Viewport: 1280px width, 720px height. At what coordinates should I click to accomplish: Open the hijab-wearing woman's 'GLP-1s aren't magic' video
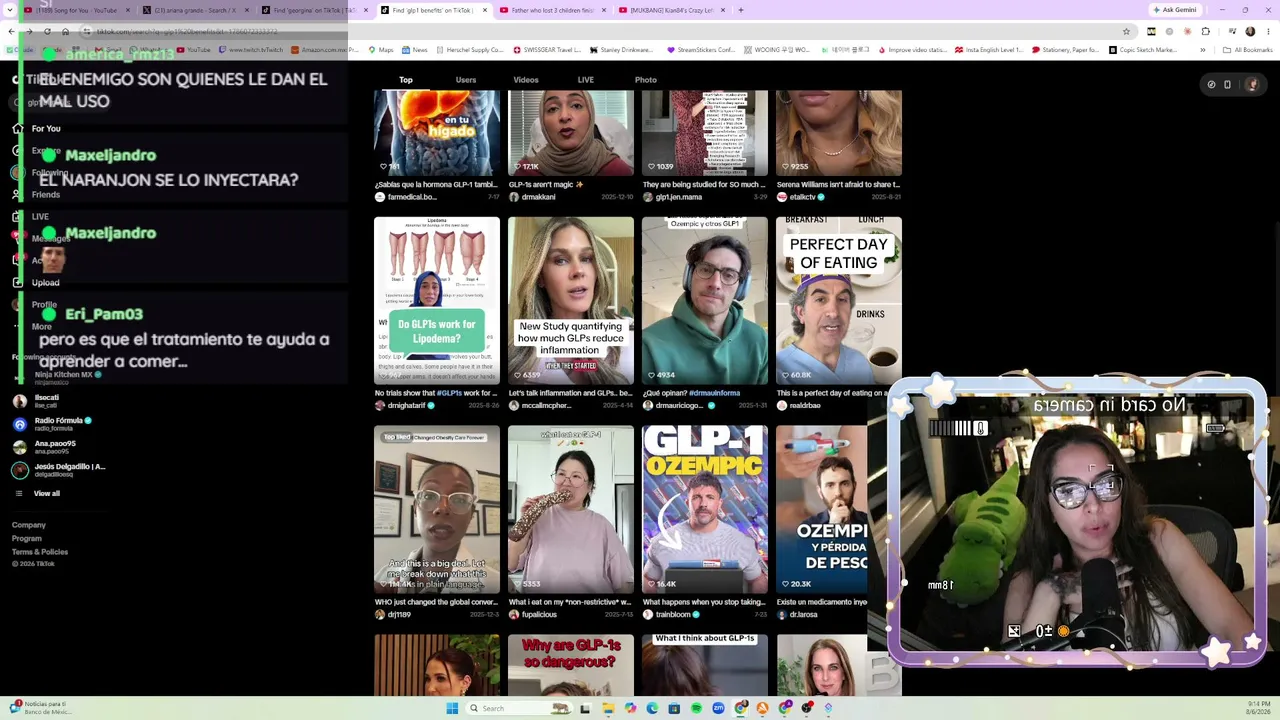coord(571,133)
